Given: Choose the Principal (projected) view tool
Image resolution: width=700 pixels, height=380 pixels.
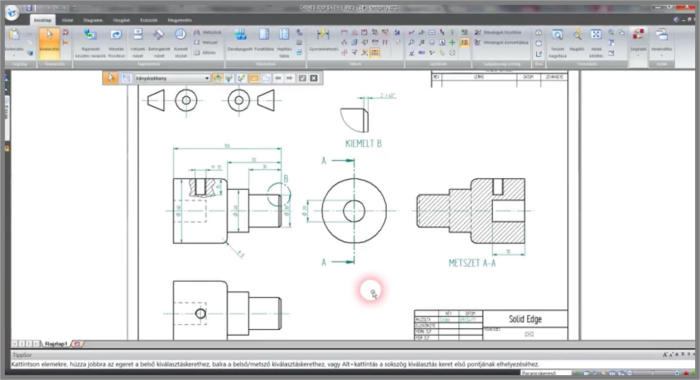Looking at the screenshot, I should [x=138, y=43].
